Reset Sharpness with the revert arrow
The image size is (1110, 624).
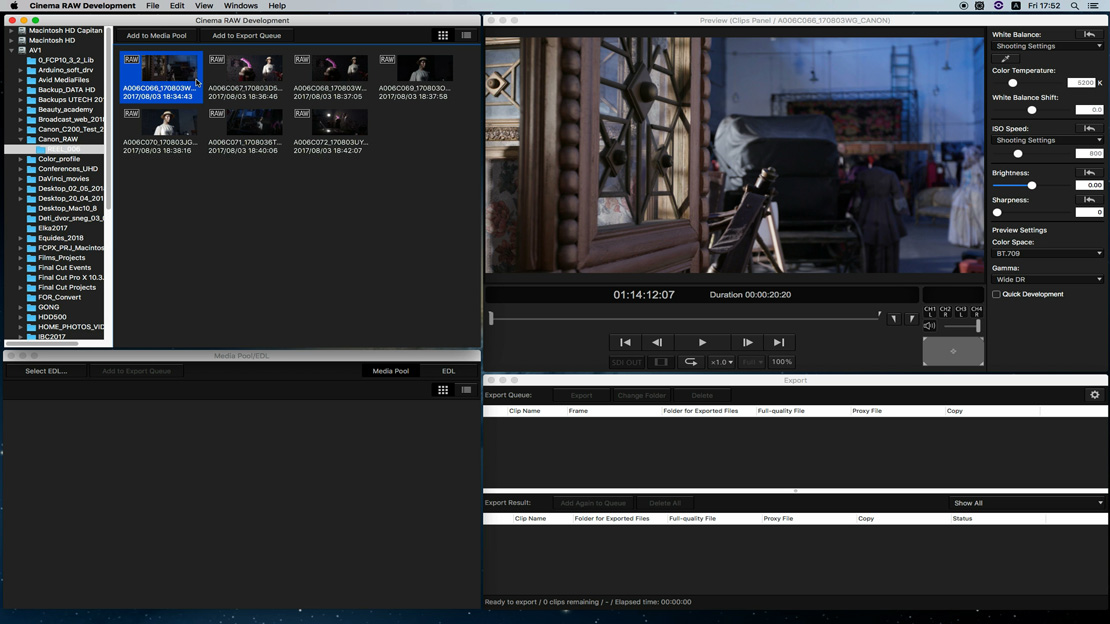point(1089,200)
